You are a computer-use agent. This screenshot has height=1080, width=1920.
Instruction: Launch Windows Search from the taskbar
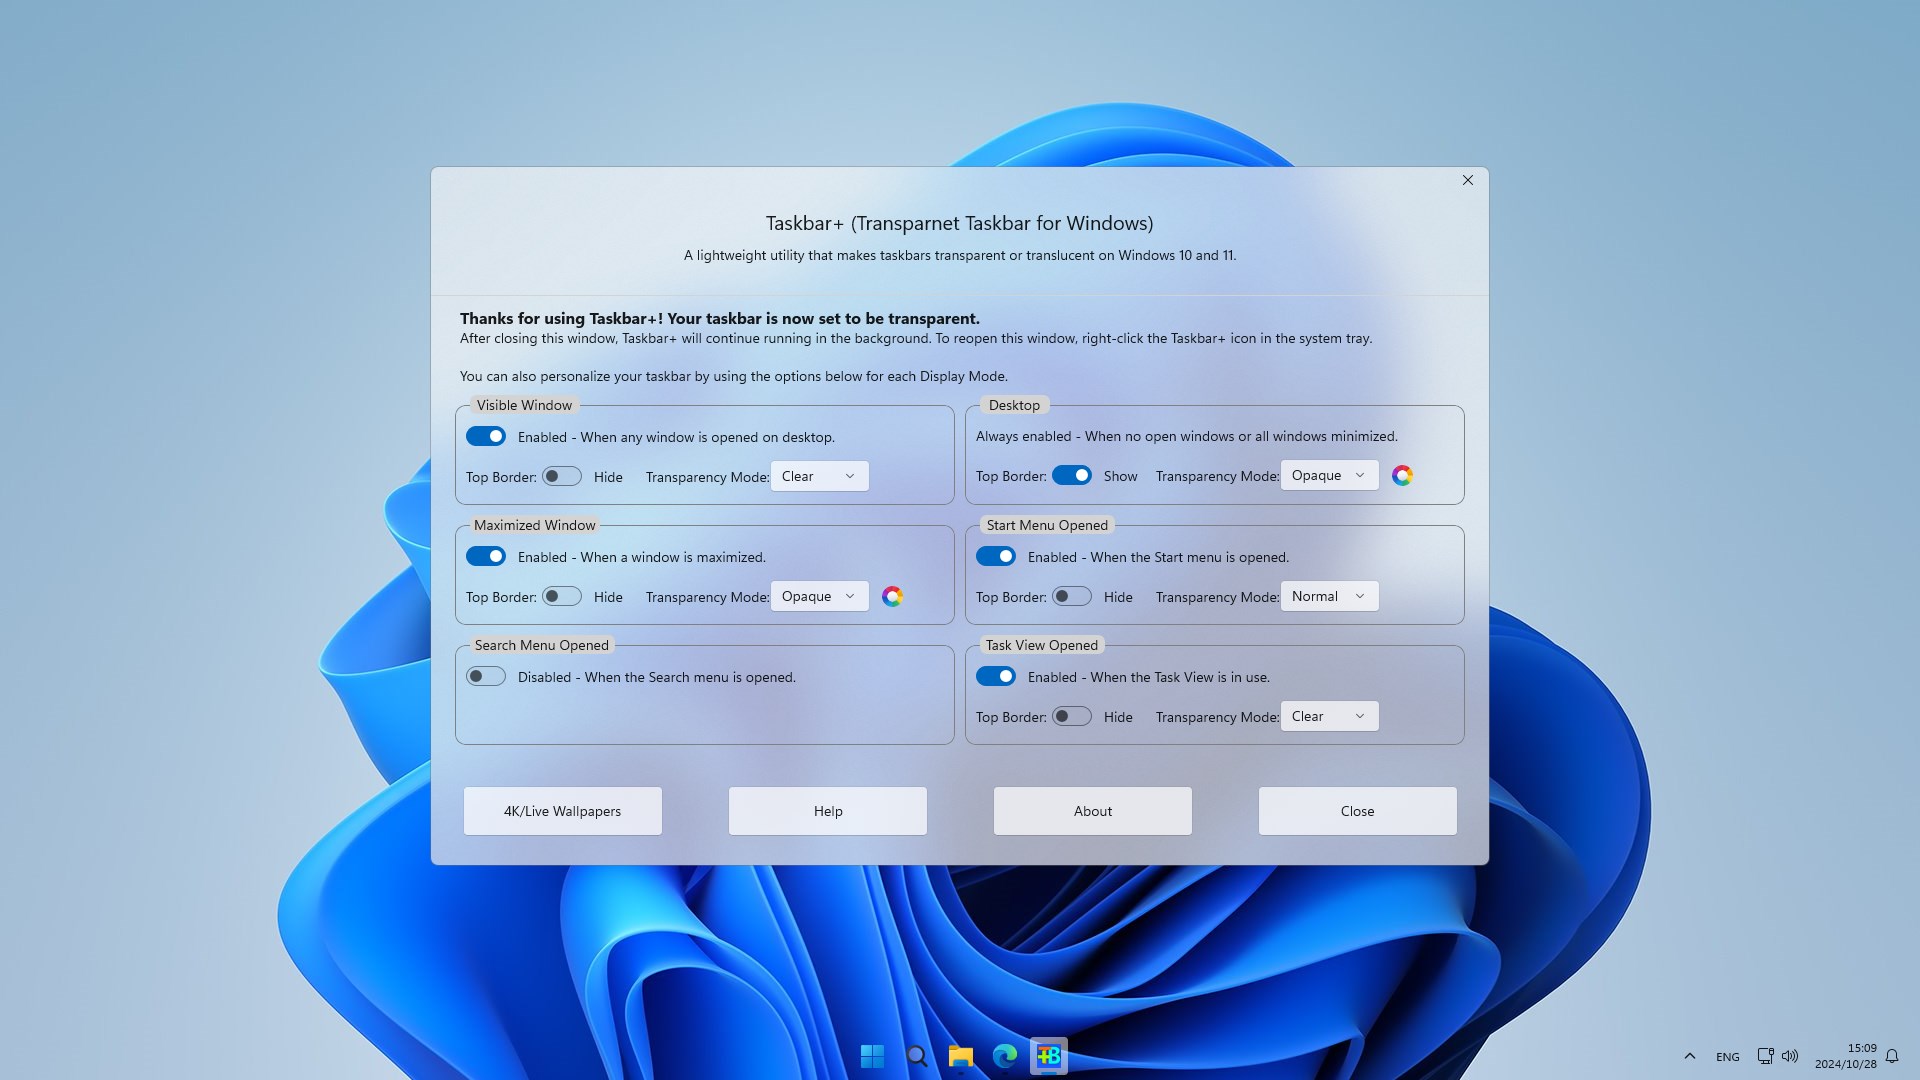pyautogui.click(x=916, y=1055)
